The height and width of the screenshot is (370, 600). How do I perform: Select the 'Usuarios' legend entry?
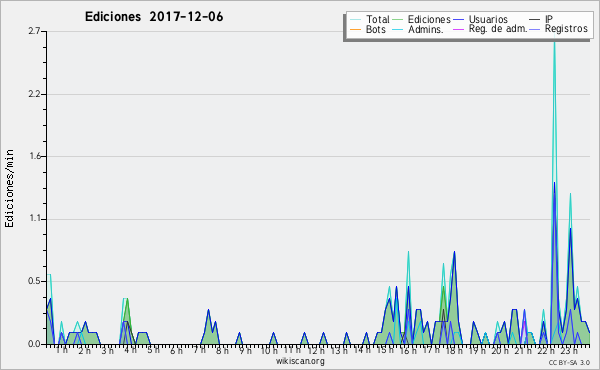pyautogui.click(x=480, y=19)
